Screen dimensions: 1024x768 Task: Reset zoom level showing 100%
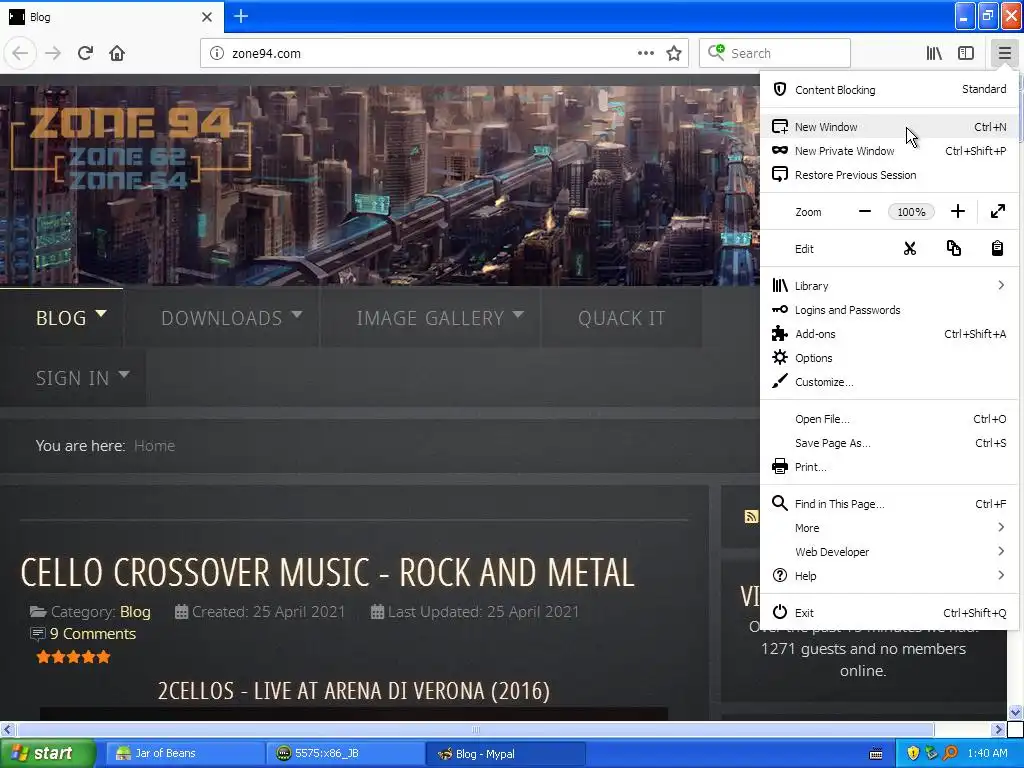pos(911,212)
